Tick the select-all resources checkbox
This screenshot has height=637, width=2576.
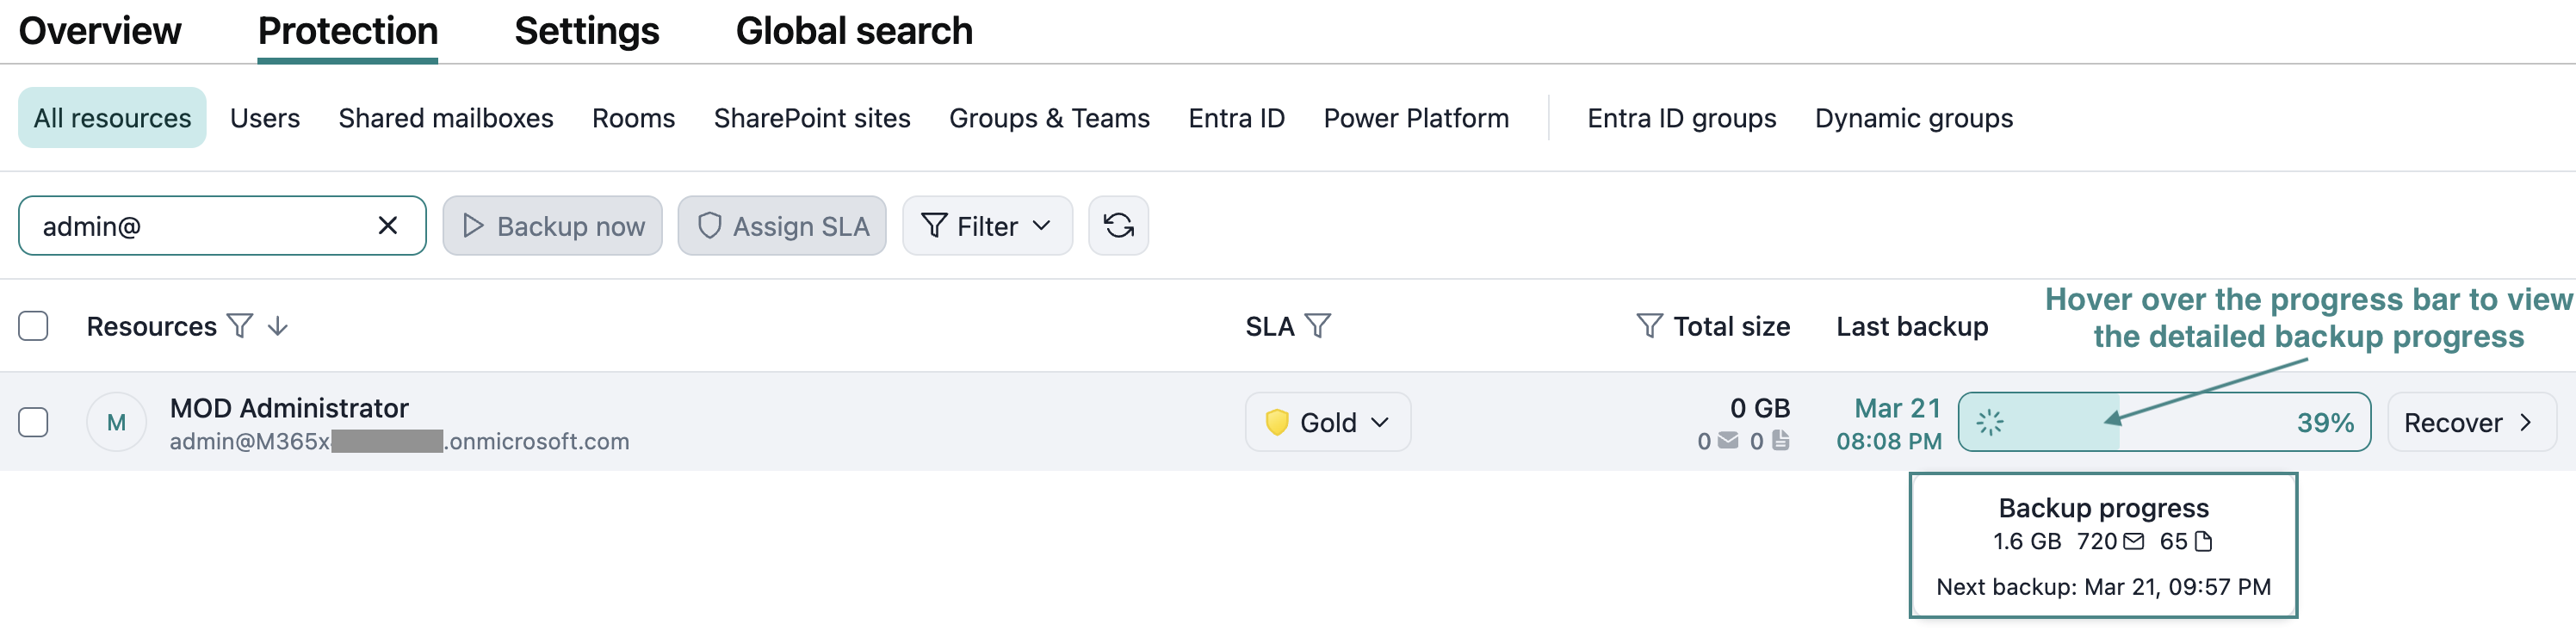click(x=33, y=326)
